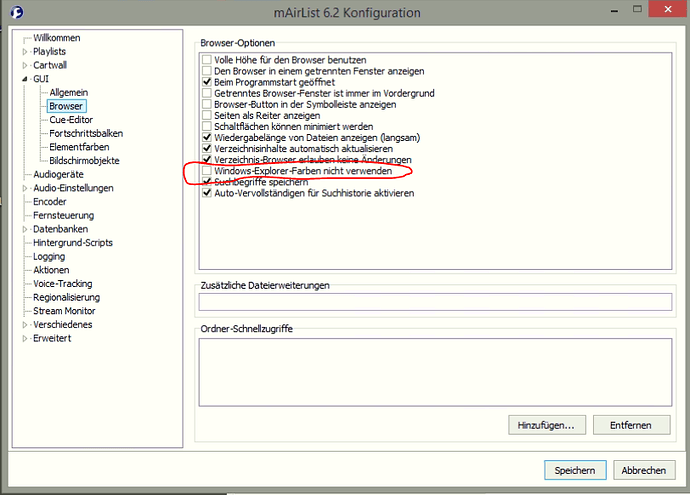Open the Audiogeräte page

pos(59,174)
